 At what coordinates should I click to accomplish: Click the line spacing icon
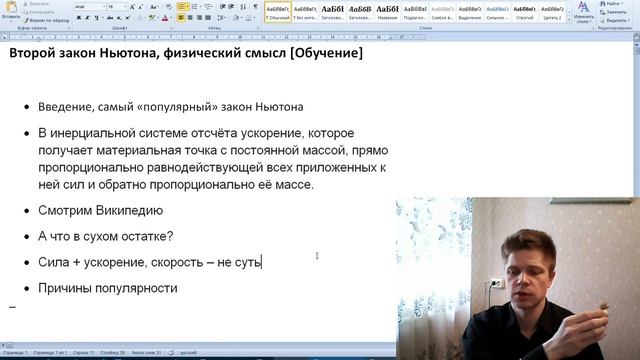221,18
